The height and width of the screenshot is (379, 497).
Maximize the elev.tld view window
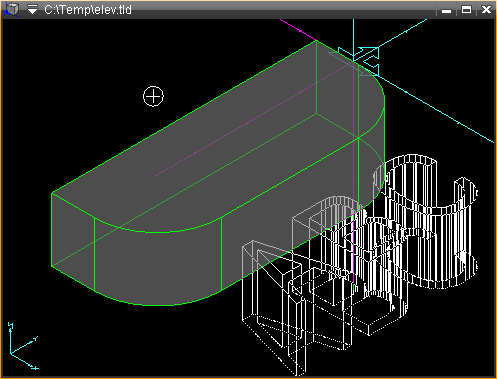(466, 10)
